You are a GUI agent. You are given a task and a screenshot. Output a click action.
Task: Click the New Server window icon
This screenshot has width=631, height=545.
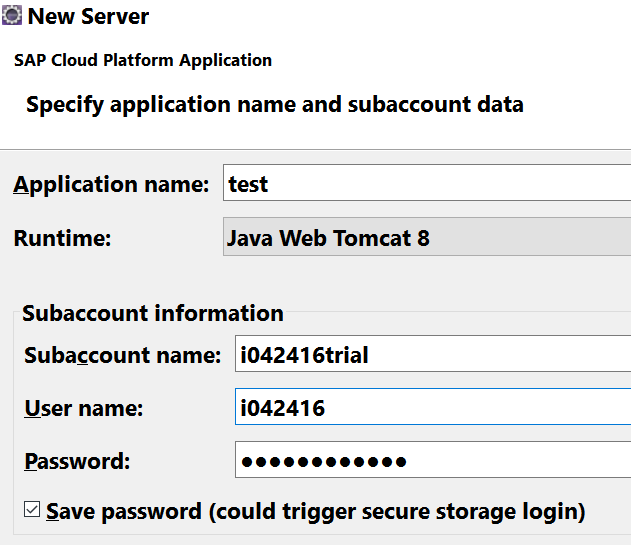12,16
